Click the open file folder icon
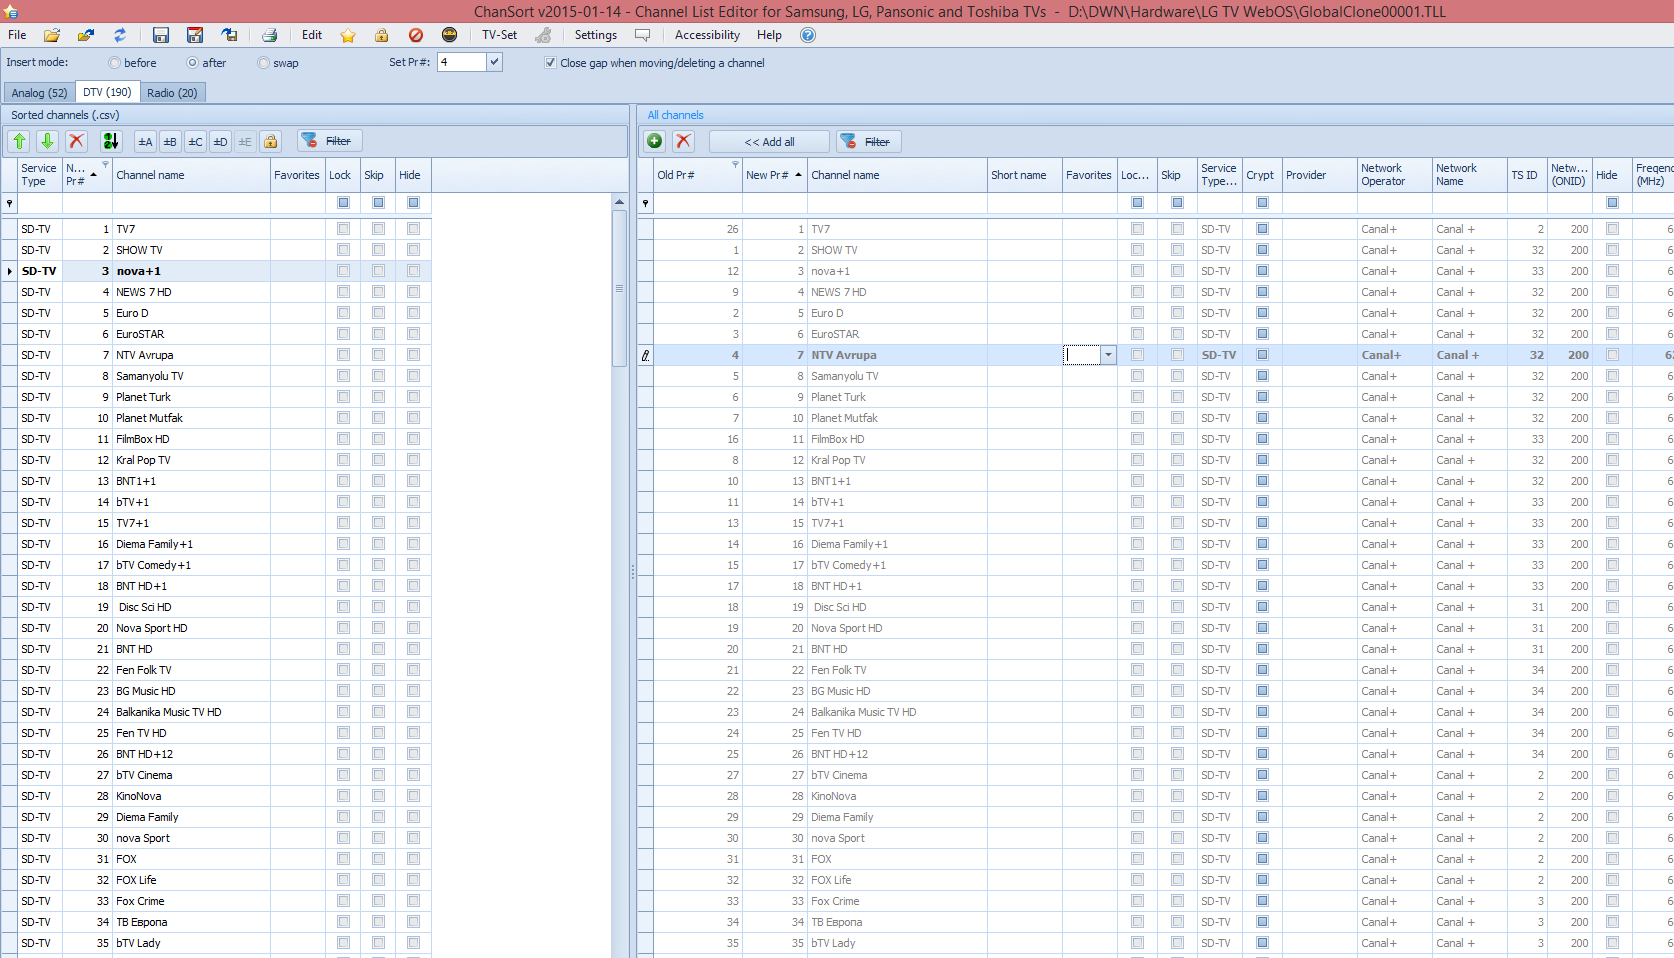Viewport: 1674px width, 958px height. pos(52,35)
